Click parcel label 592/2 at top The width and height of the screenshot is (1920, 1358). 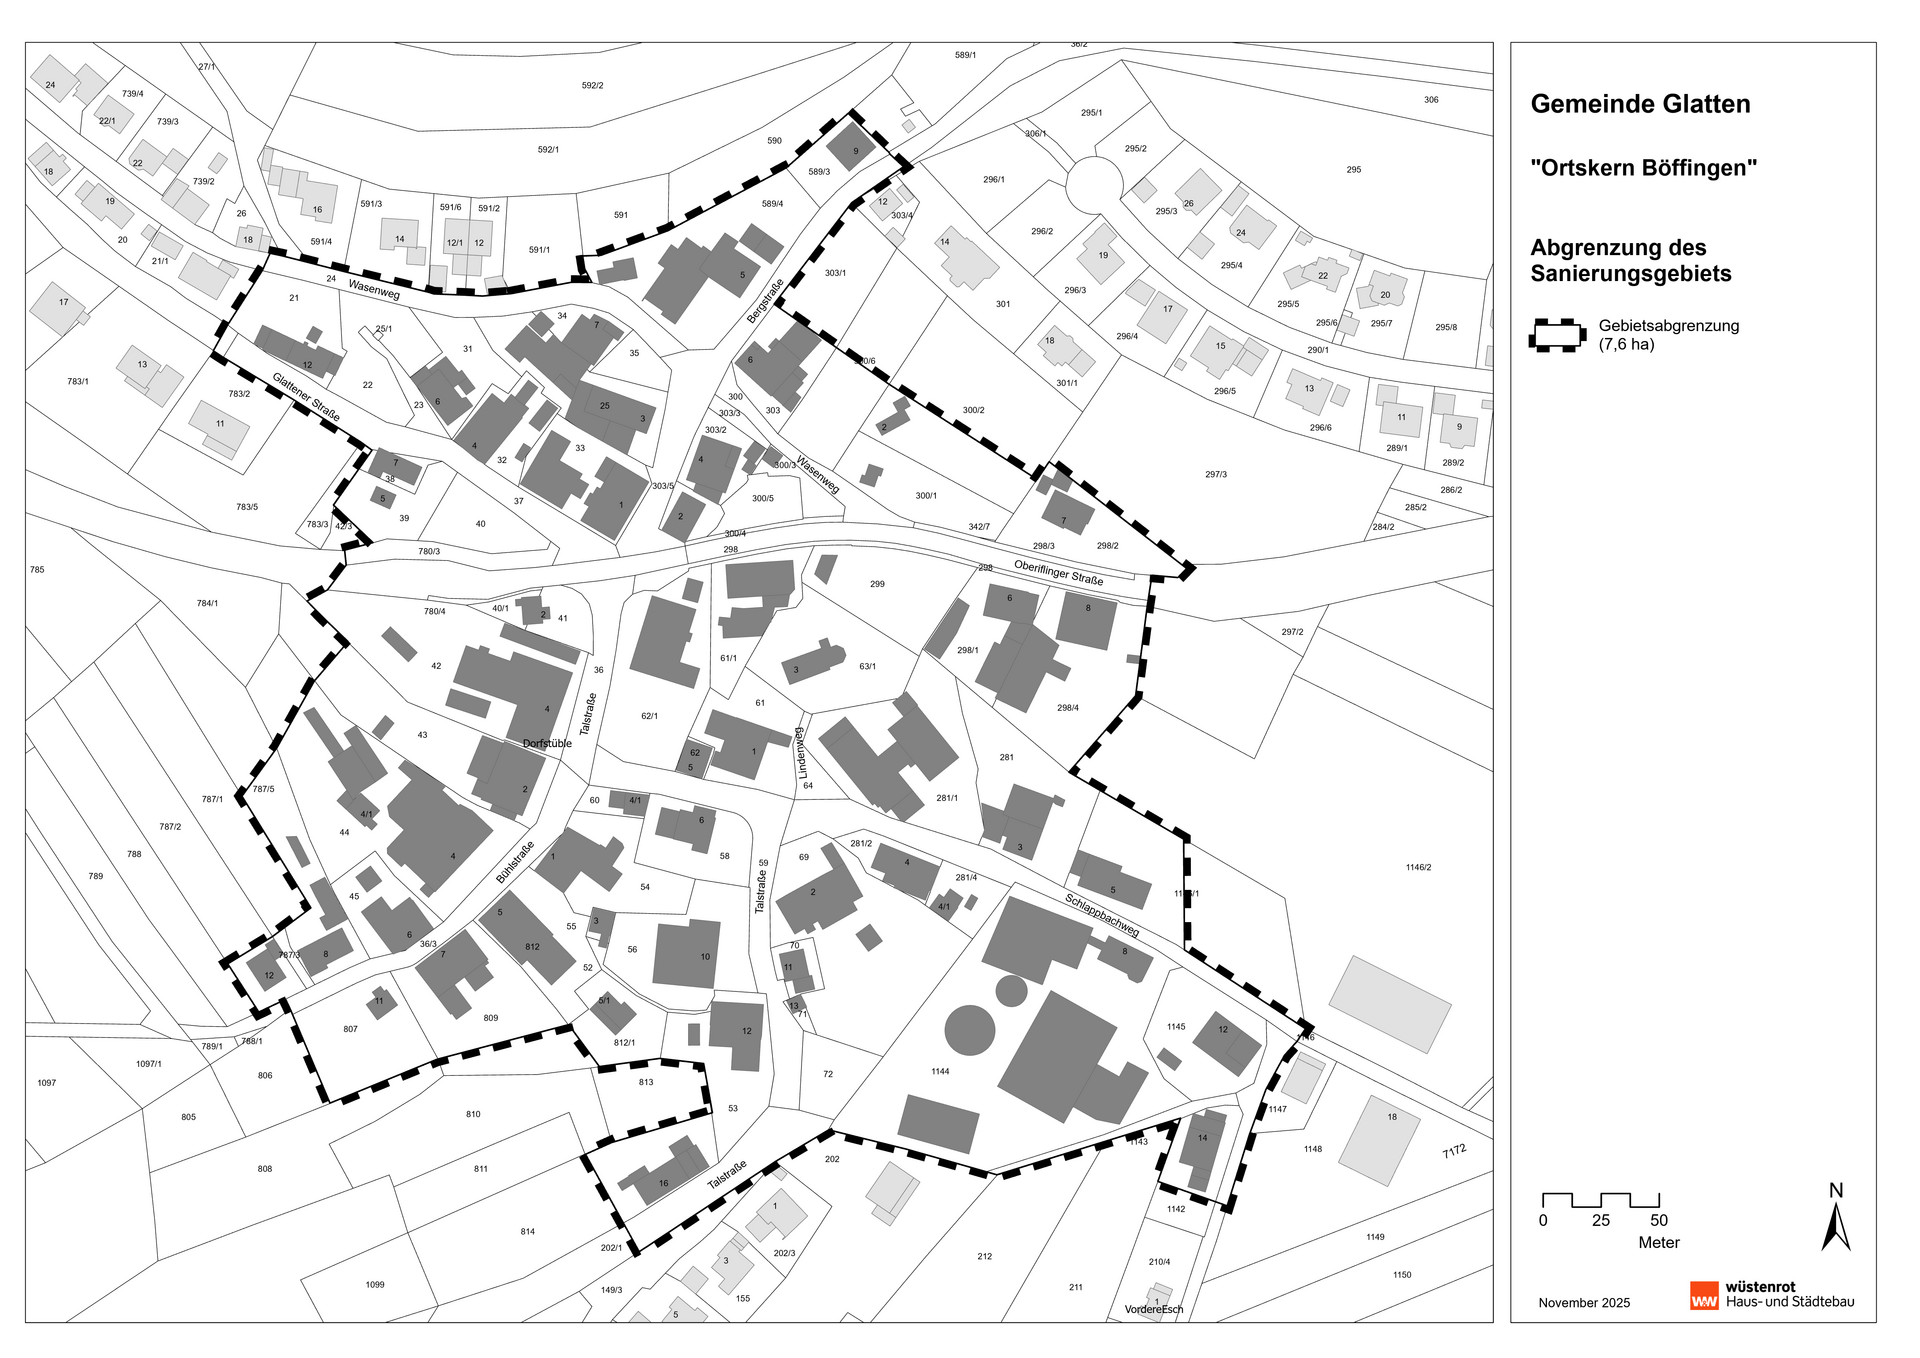click(592, 86)
